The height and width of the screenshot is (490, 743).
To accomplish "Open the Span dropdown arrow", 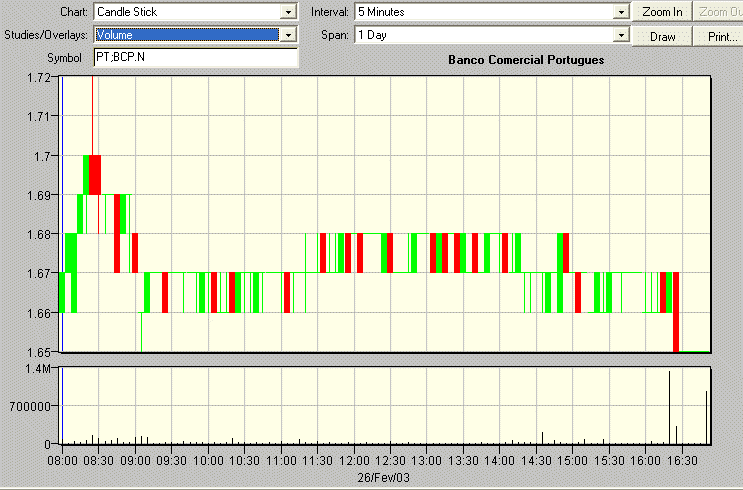I will tap(621, 35).
